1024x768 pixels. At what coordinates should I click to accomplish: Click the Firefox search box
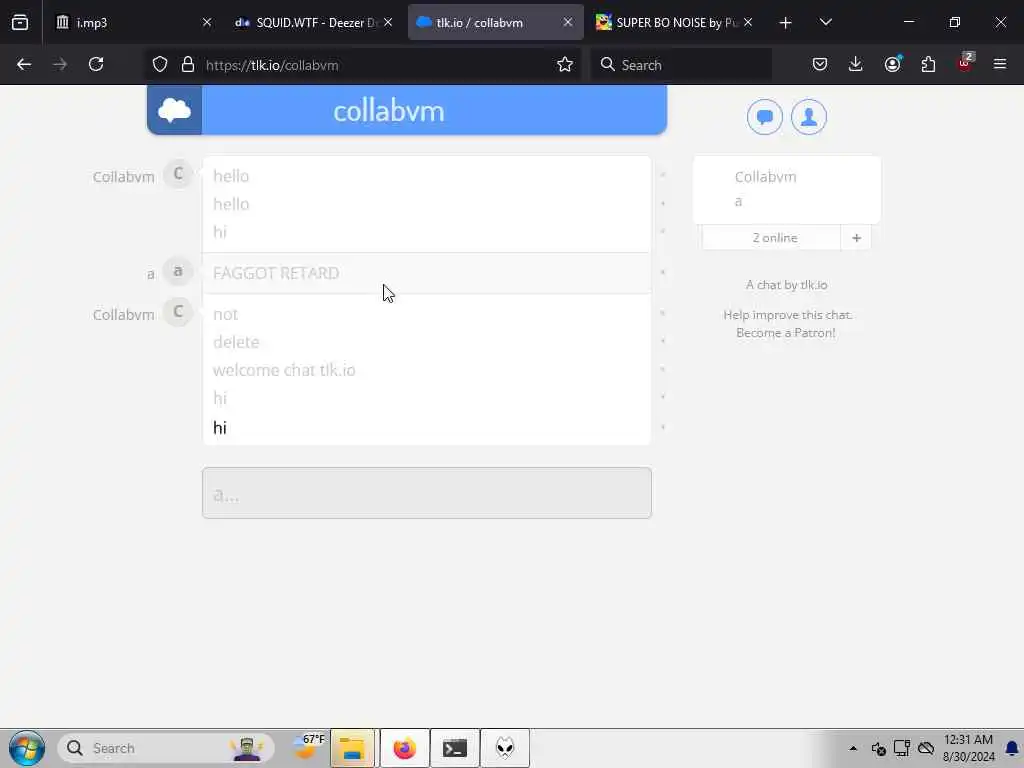click(x=681, y=65)
